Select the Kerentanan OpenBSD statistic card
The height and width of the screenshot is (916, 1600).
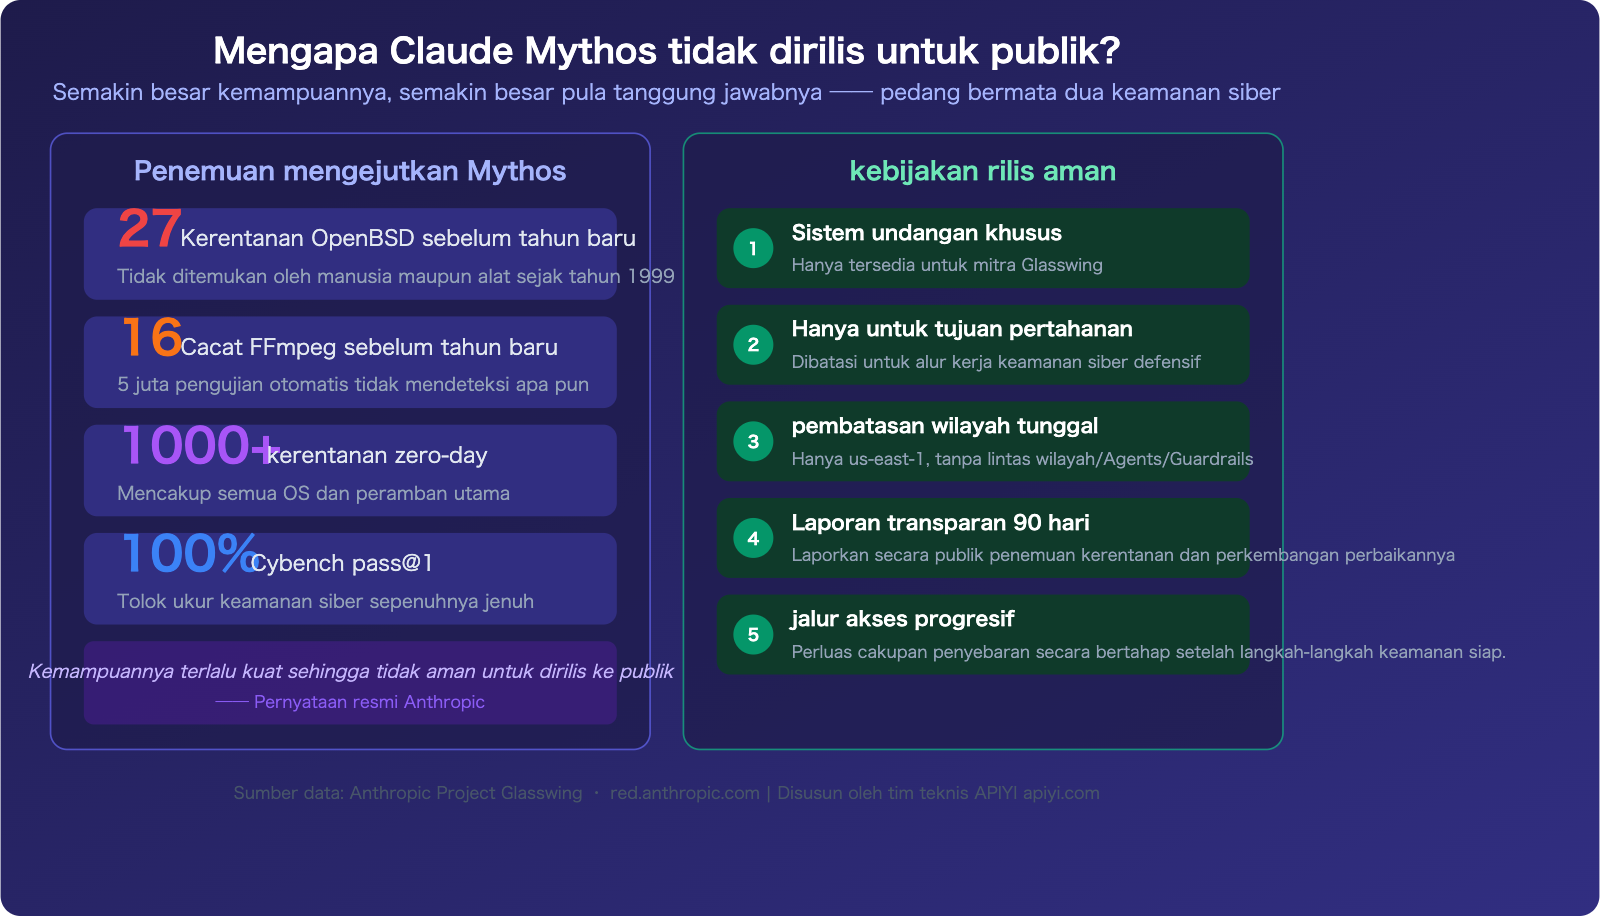(350, 254)
